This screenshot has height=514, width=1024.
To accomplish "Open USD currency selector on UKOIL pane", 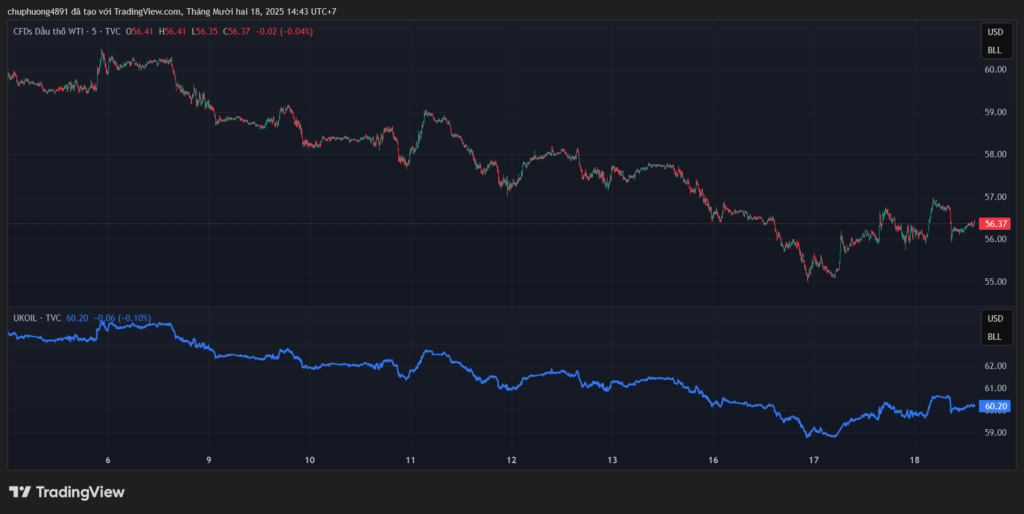I will click(x=994, y=318).
